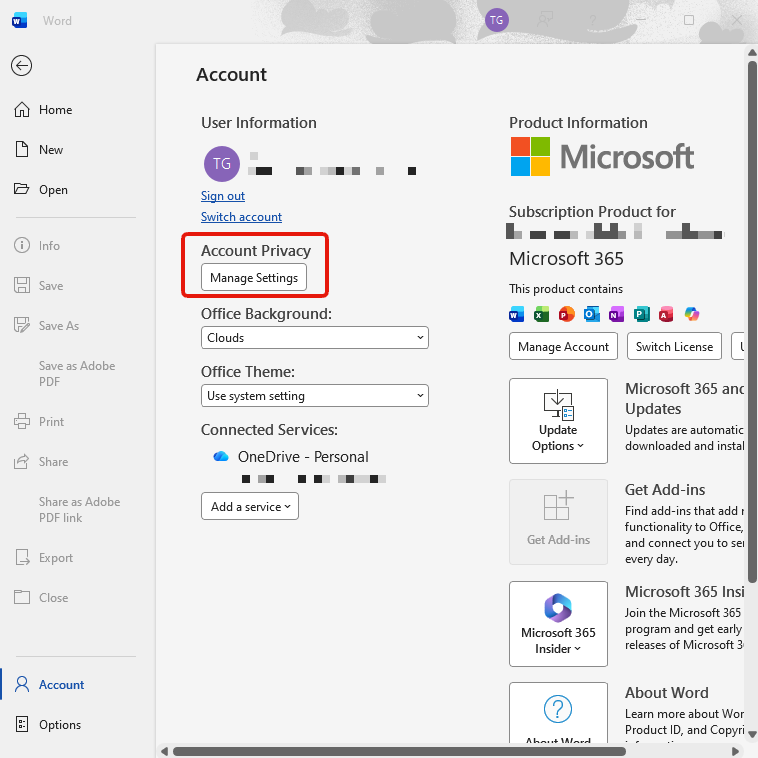Click the horizontal scrollbar thumb
The height and width of the screenshot is (758, 758).
(399, 751)
